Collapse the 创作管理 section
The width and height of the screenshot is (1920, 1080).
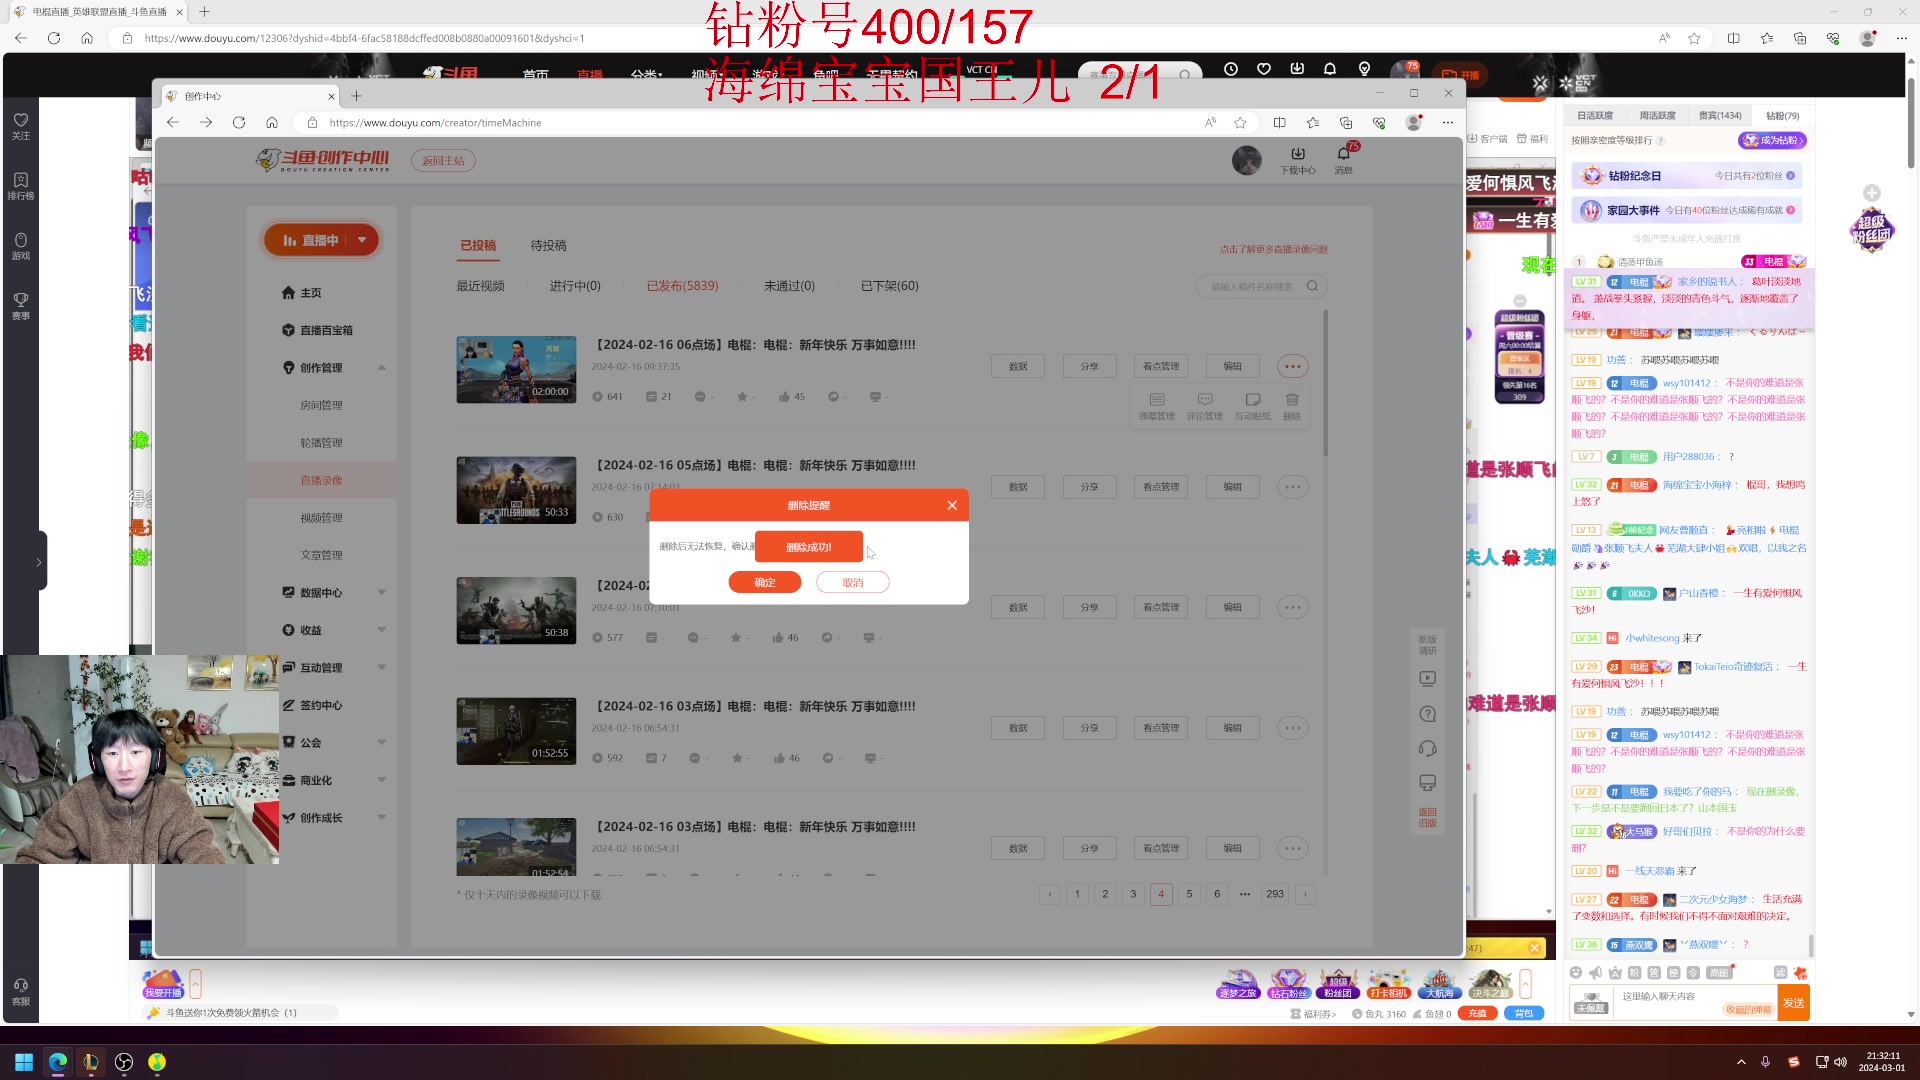381,368
